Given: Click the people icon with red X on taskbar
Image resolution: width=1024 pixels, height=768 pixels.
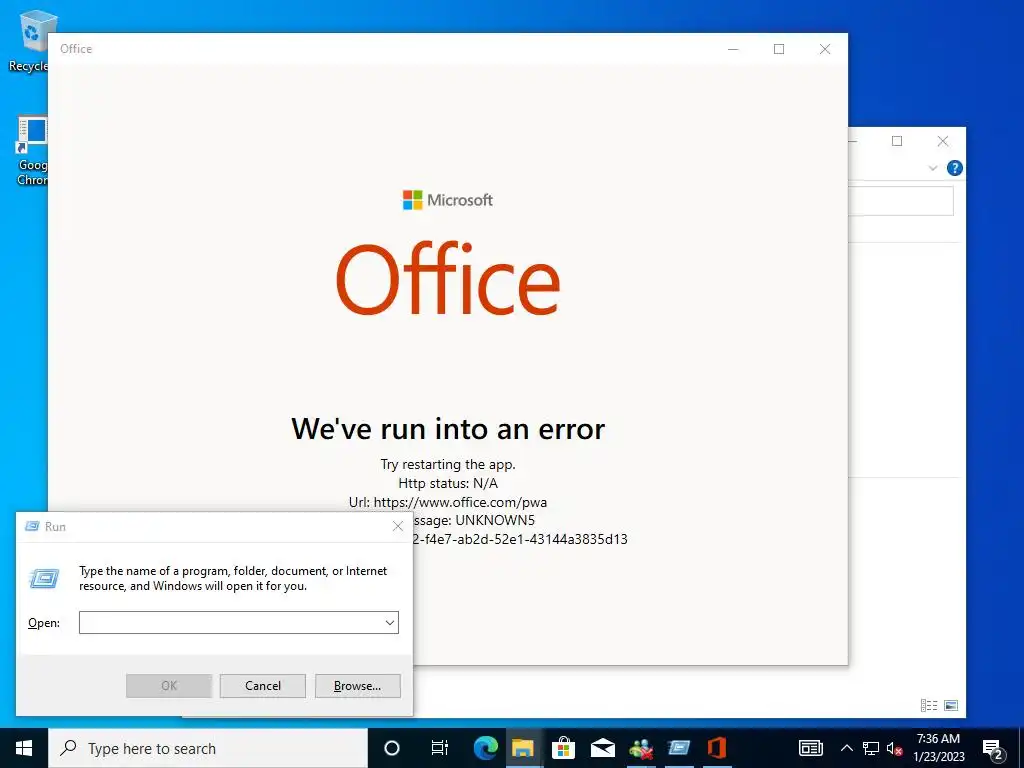Looking at the screenshot, I should 641,748.
